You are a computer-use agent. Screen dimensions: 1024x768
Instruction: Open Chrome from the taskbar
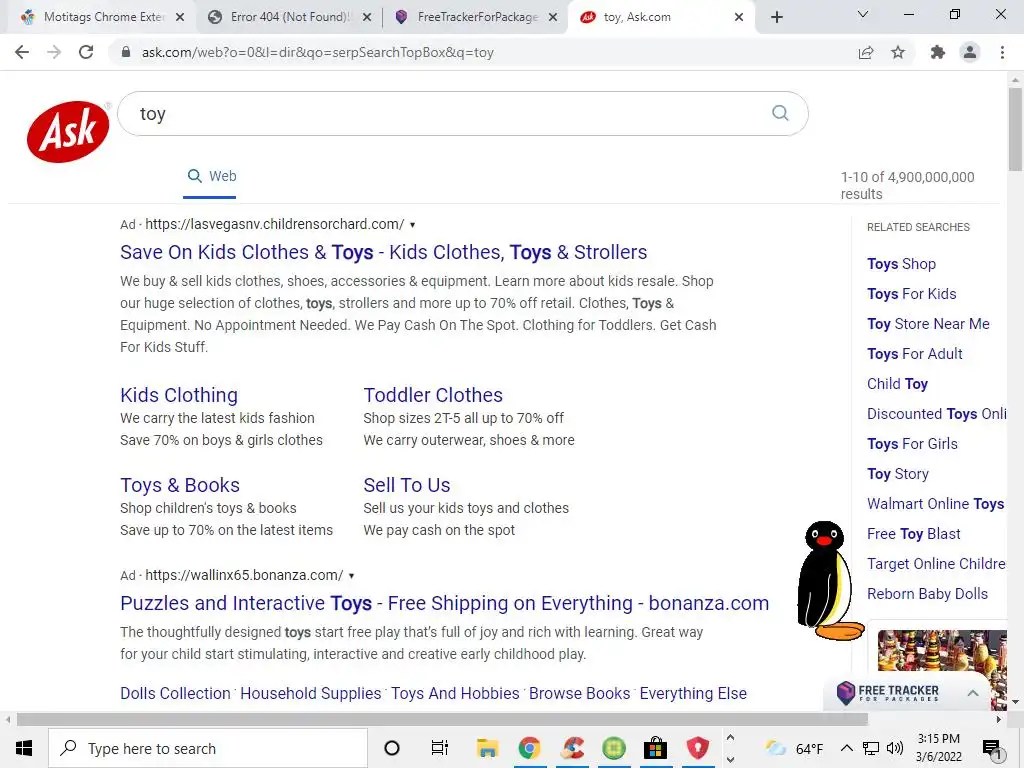point(530,748)
